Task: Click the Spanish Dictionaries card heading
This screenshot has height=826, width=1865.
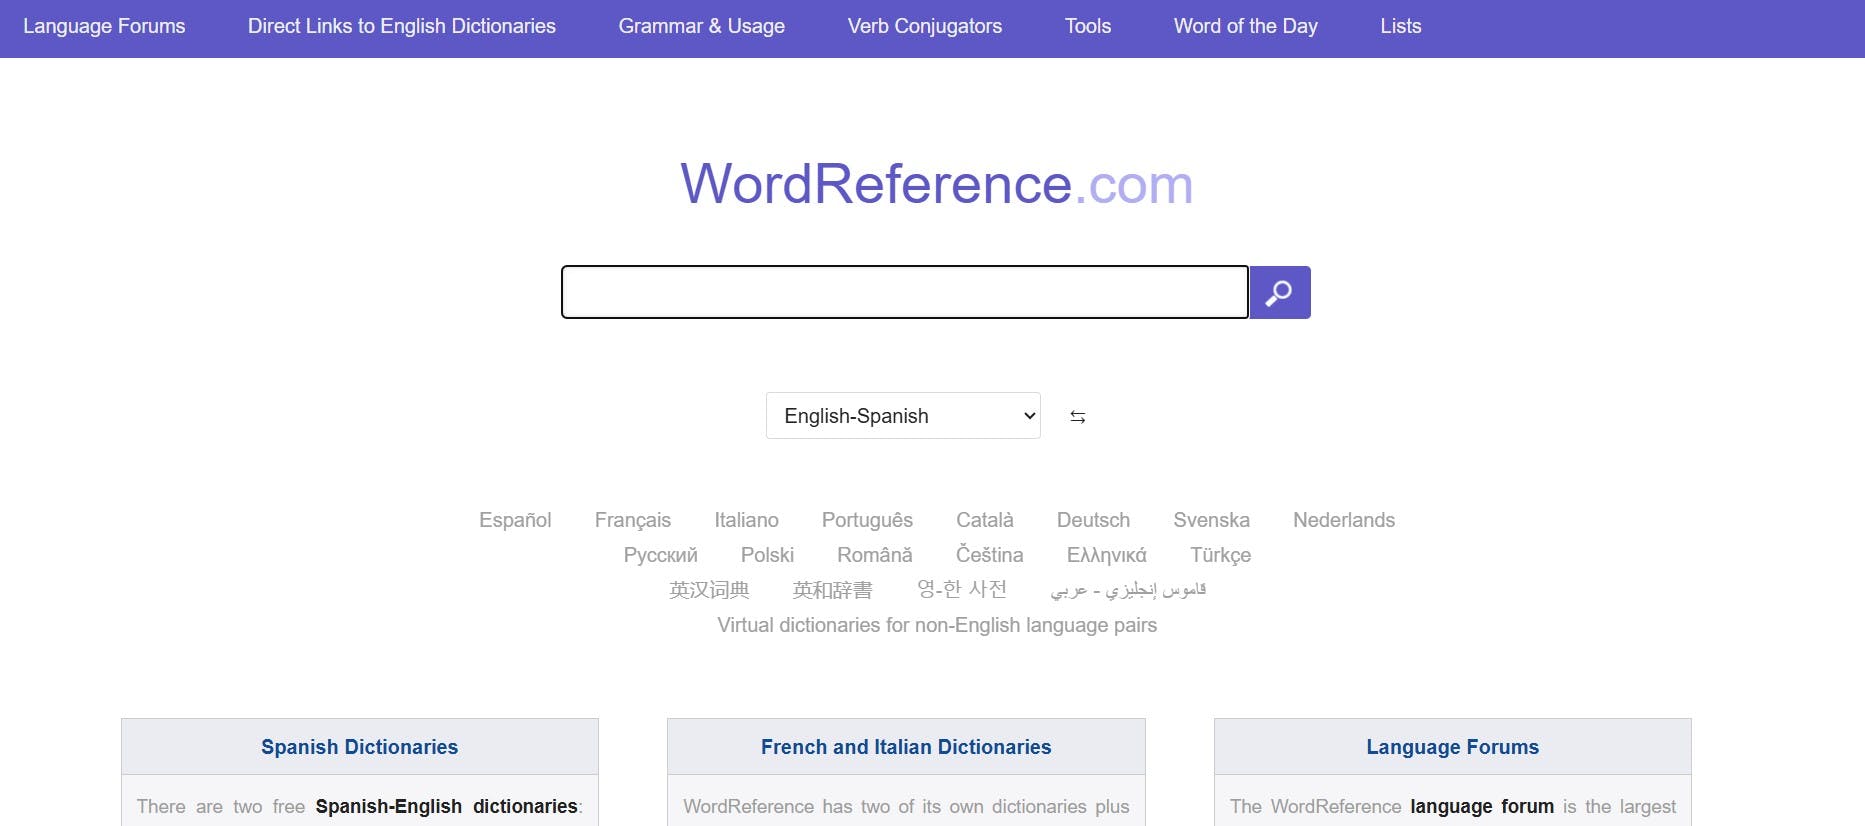Action: (x=360, y=747)
